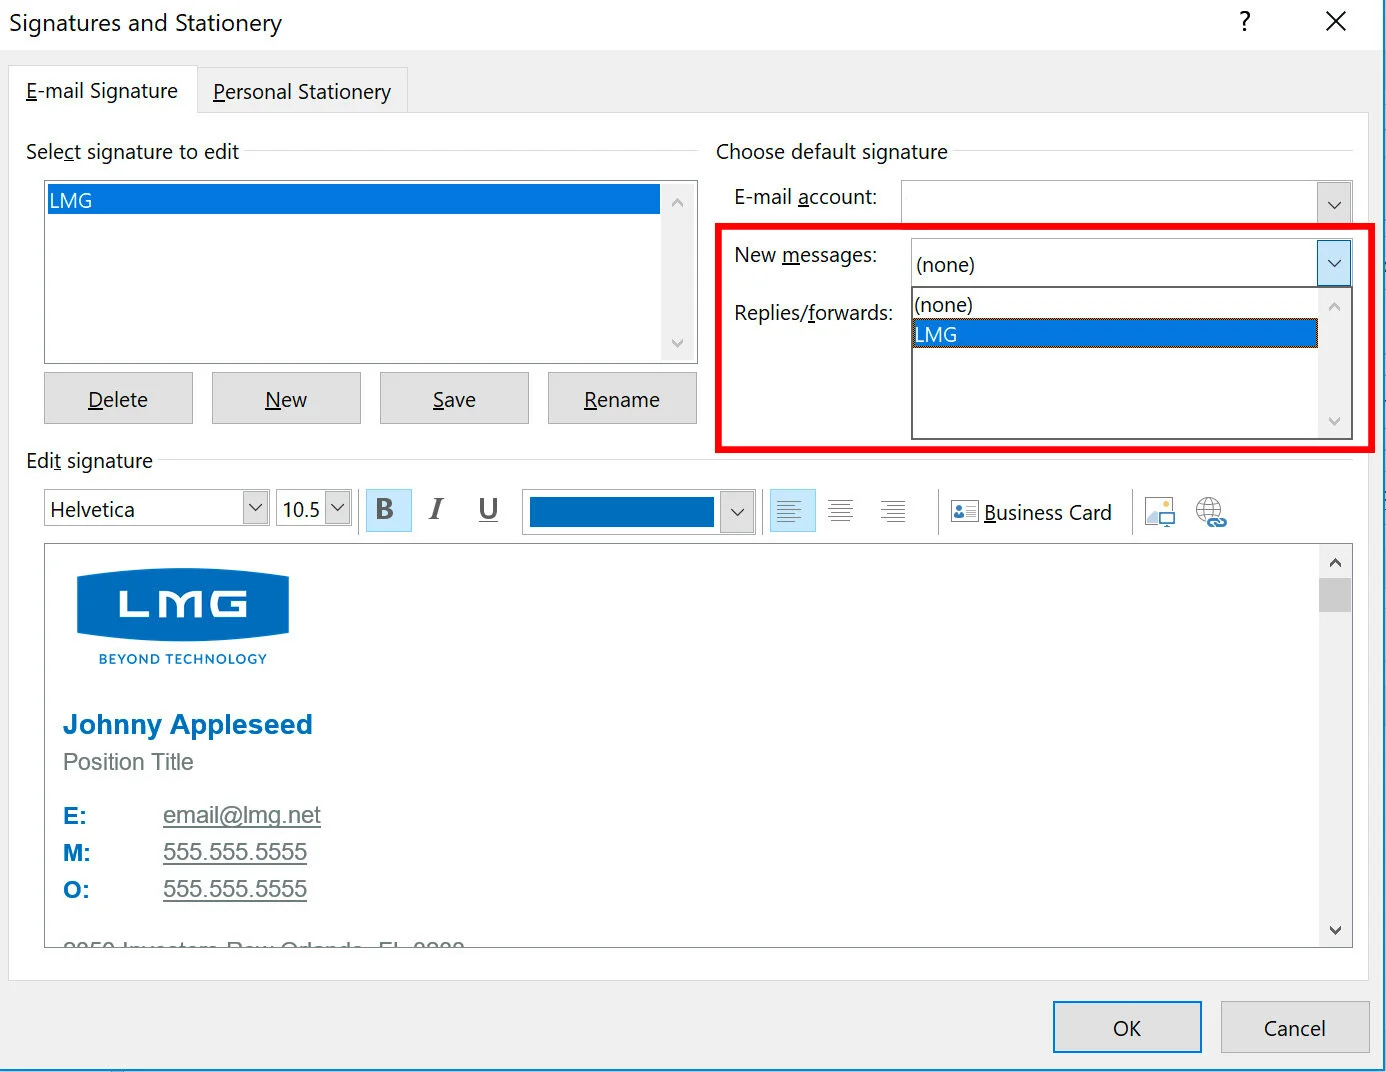1386x1072 pixels.
Task: Click the blue font color swatch
Action: [x=621, y=512]
